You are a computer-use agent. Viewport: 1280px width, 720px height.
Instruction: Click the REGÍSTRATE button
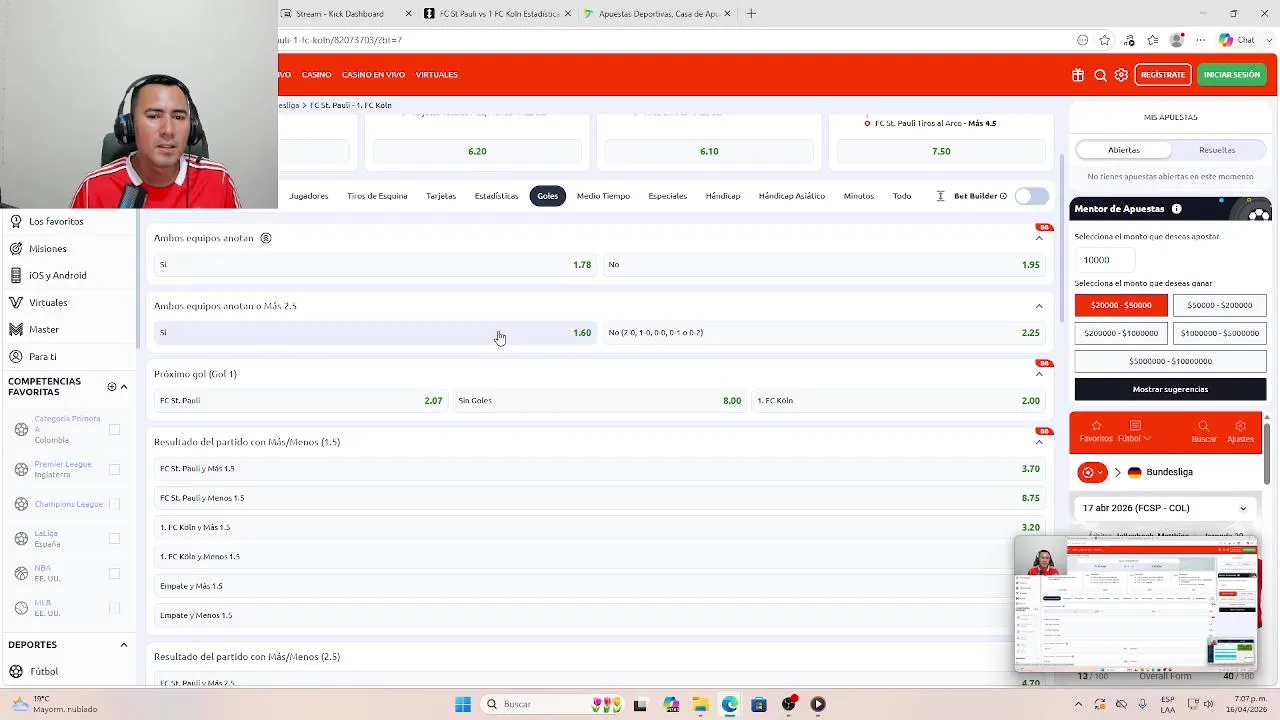pos(1163,75)
